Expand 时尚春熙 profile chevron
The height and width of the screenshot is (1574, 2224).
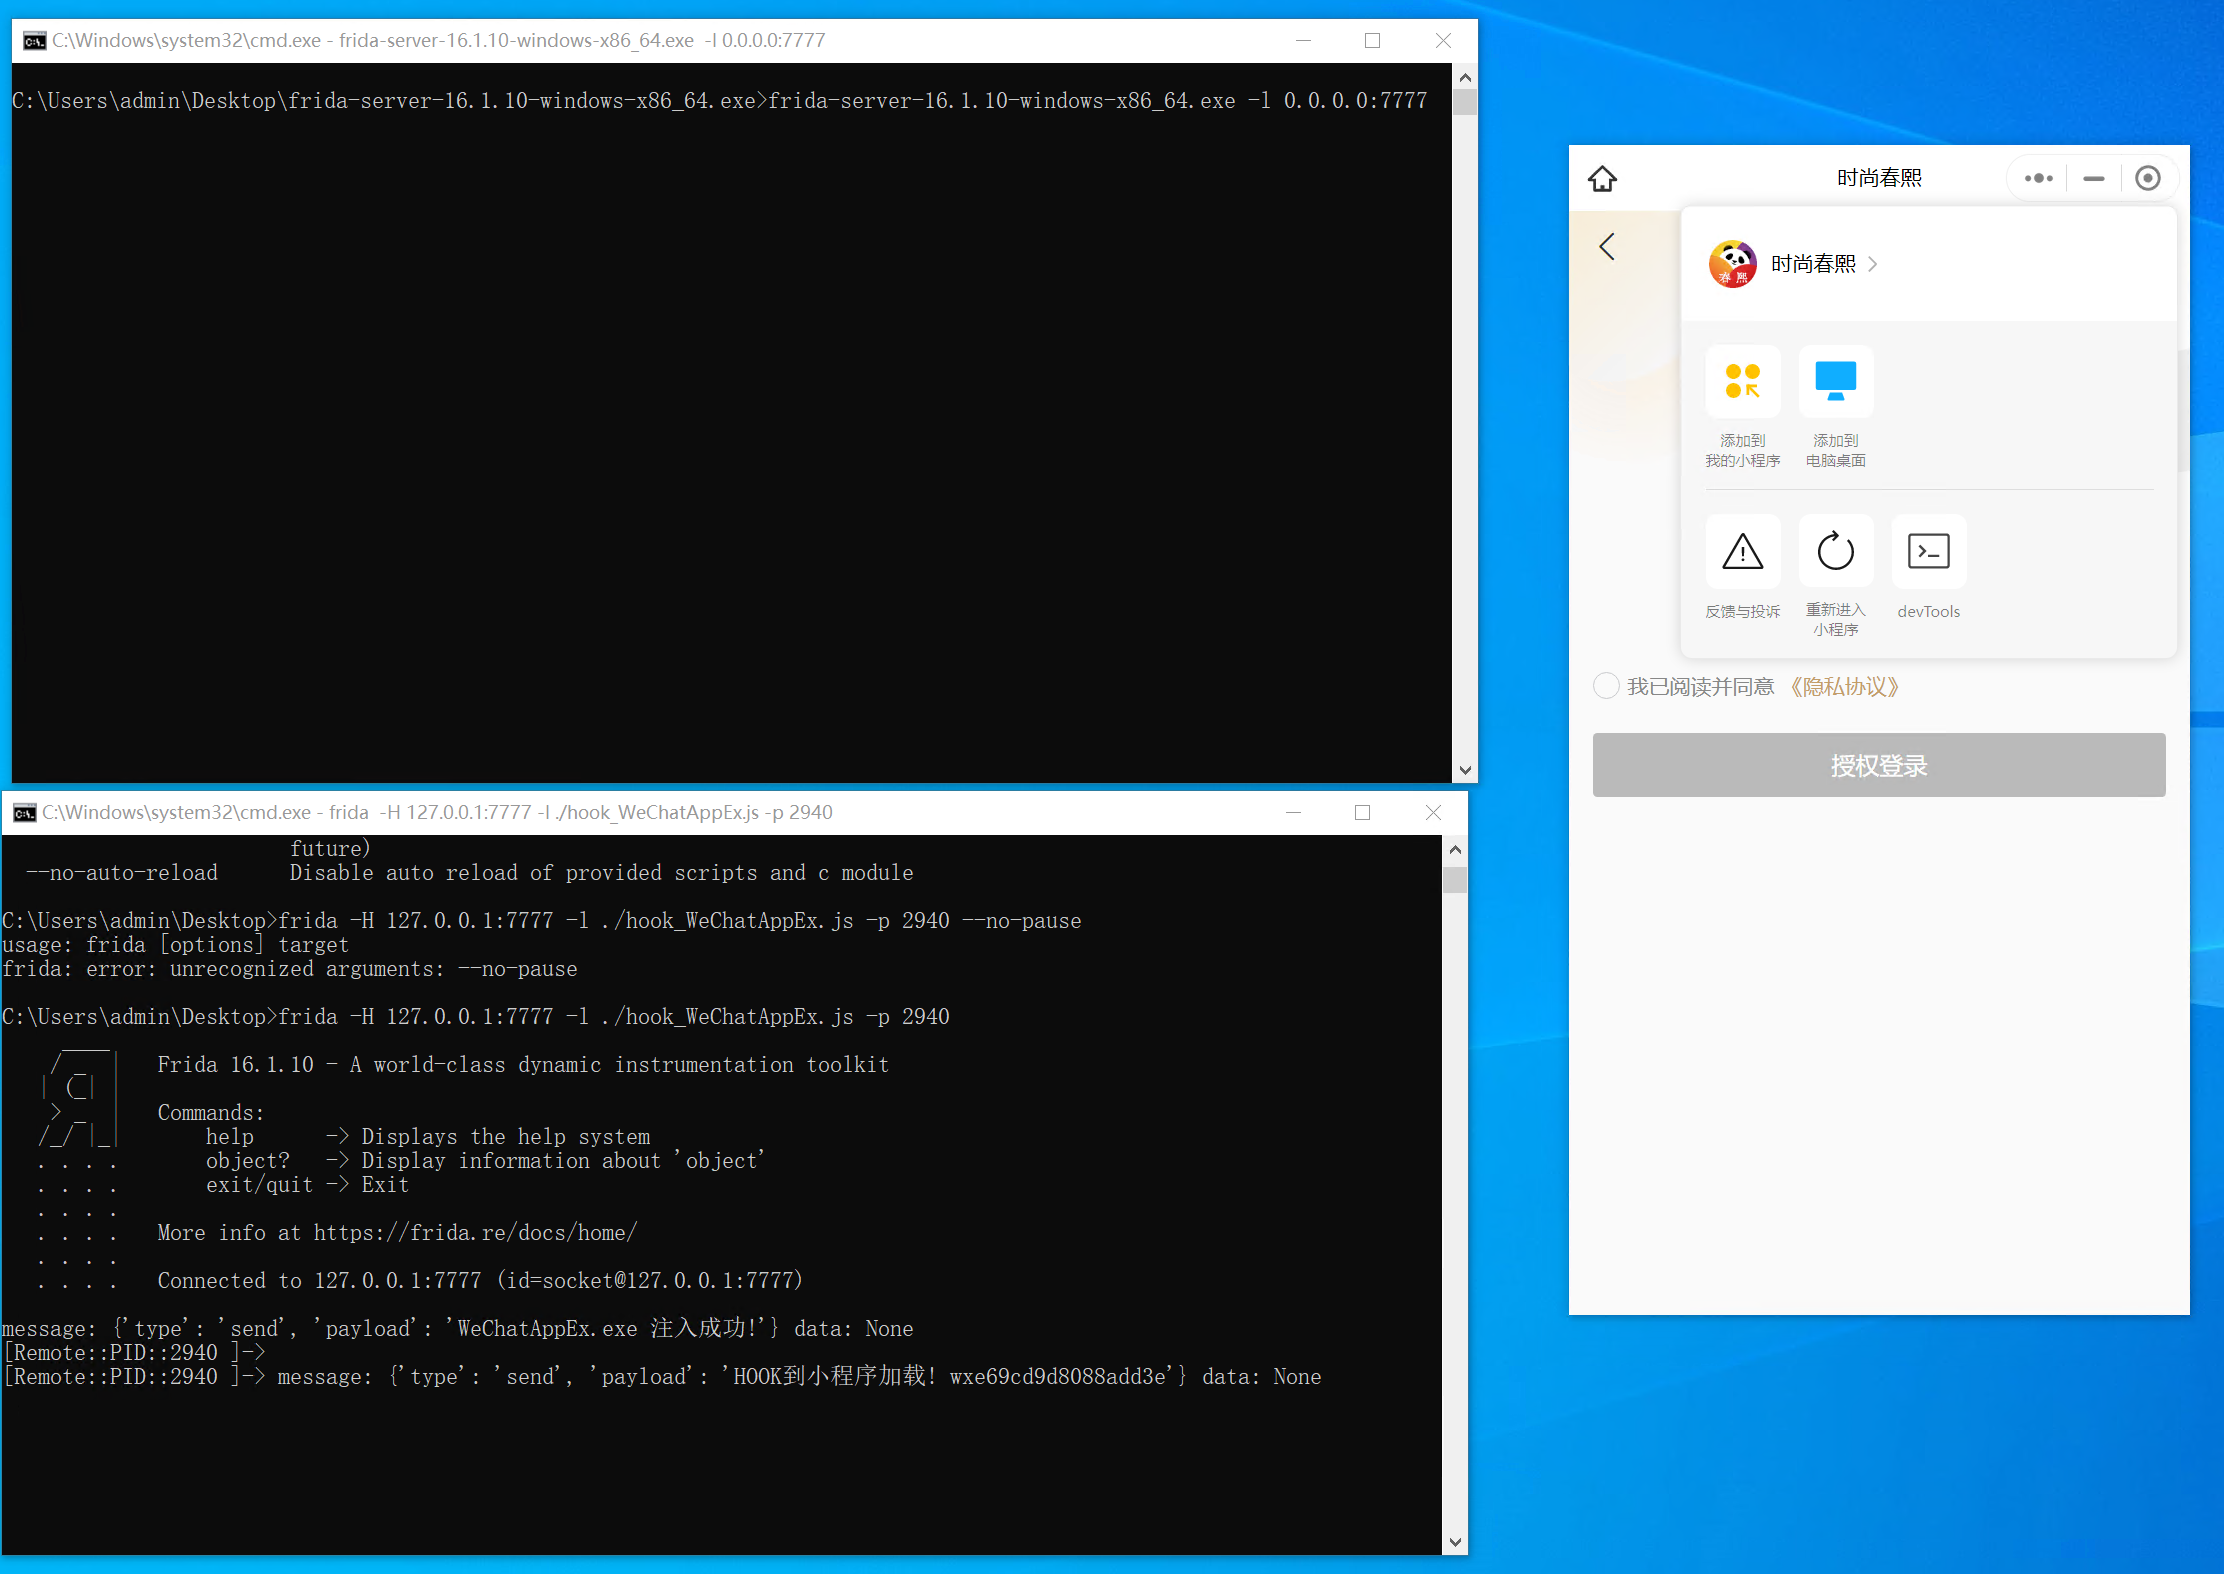pyautogui.click(x=1873, y=264)
